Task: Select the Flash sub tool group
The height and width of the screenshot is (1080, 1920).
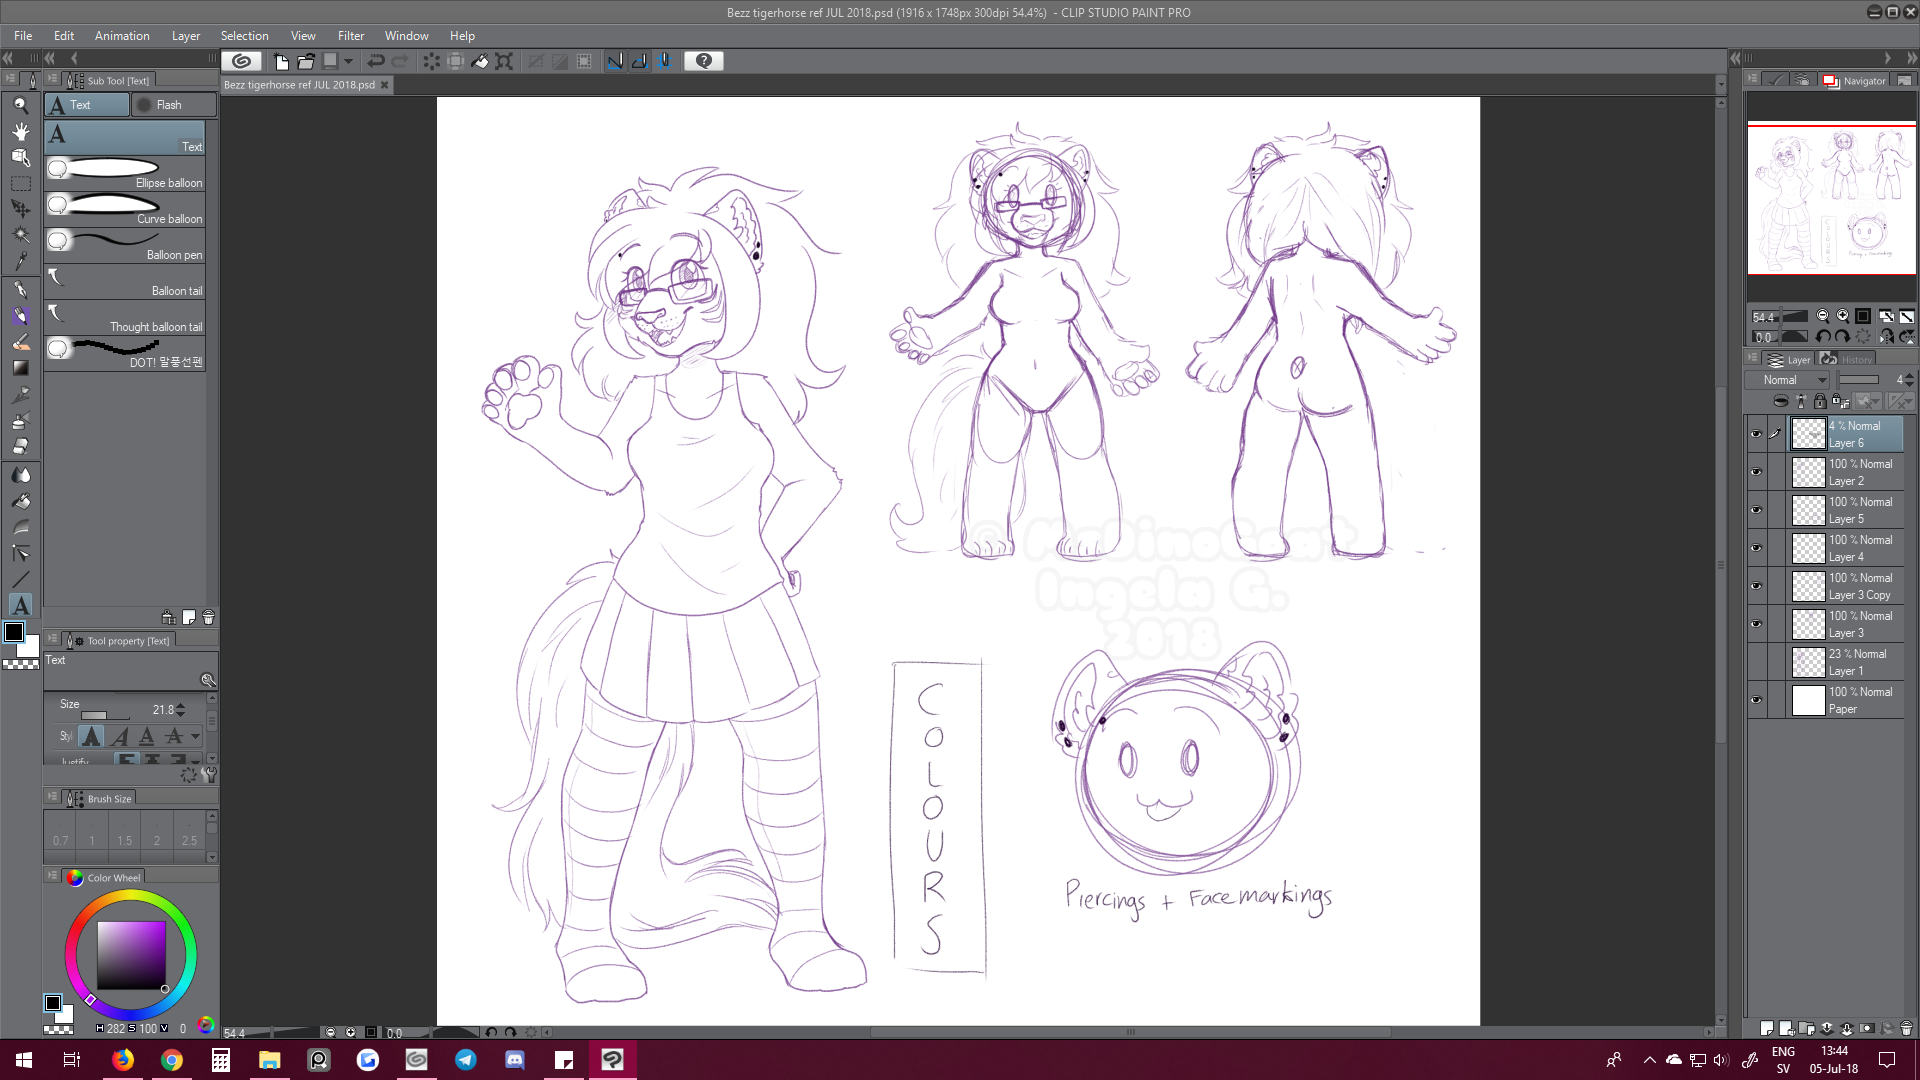Action: pos(172,105)
